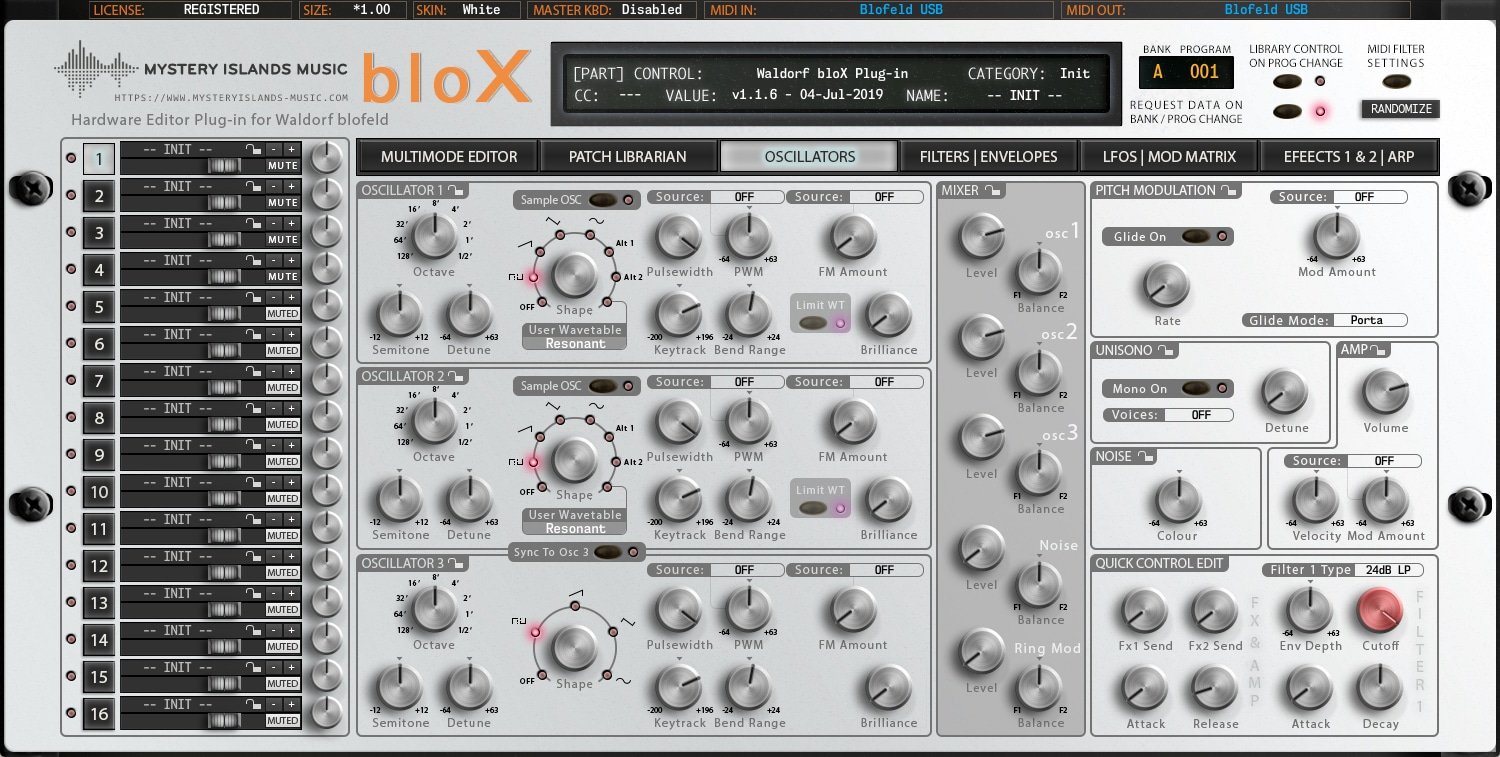The height and width of the screenshot is (757, 1500).
Task: Open the Oscillator 1 User Wavetable selector
Action: coord(575,337)
